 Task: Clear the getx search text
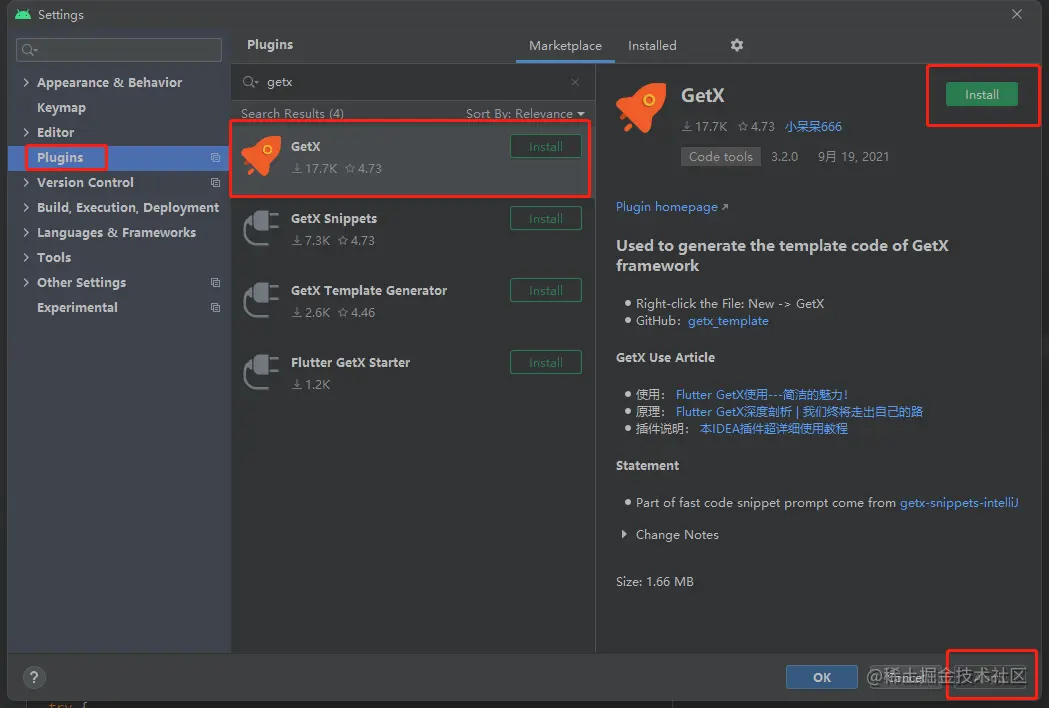(575, 82)
